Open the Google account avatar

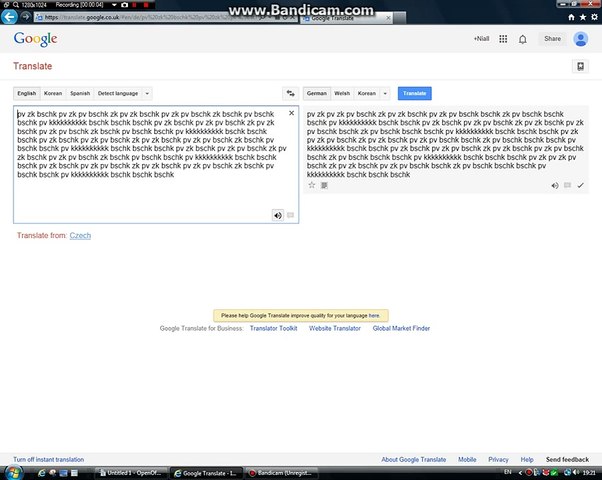580,39
